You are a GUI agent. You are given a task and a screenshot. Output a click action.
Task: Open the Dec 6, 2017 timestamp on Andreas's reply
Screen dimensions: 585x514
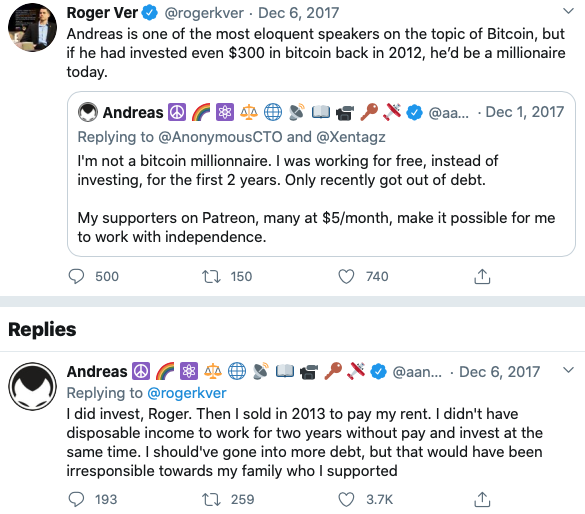(x=500, y=372)
